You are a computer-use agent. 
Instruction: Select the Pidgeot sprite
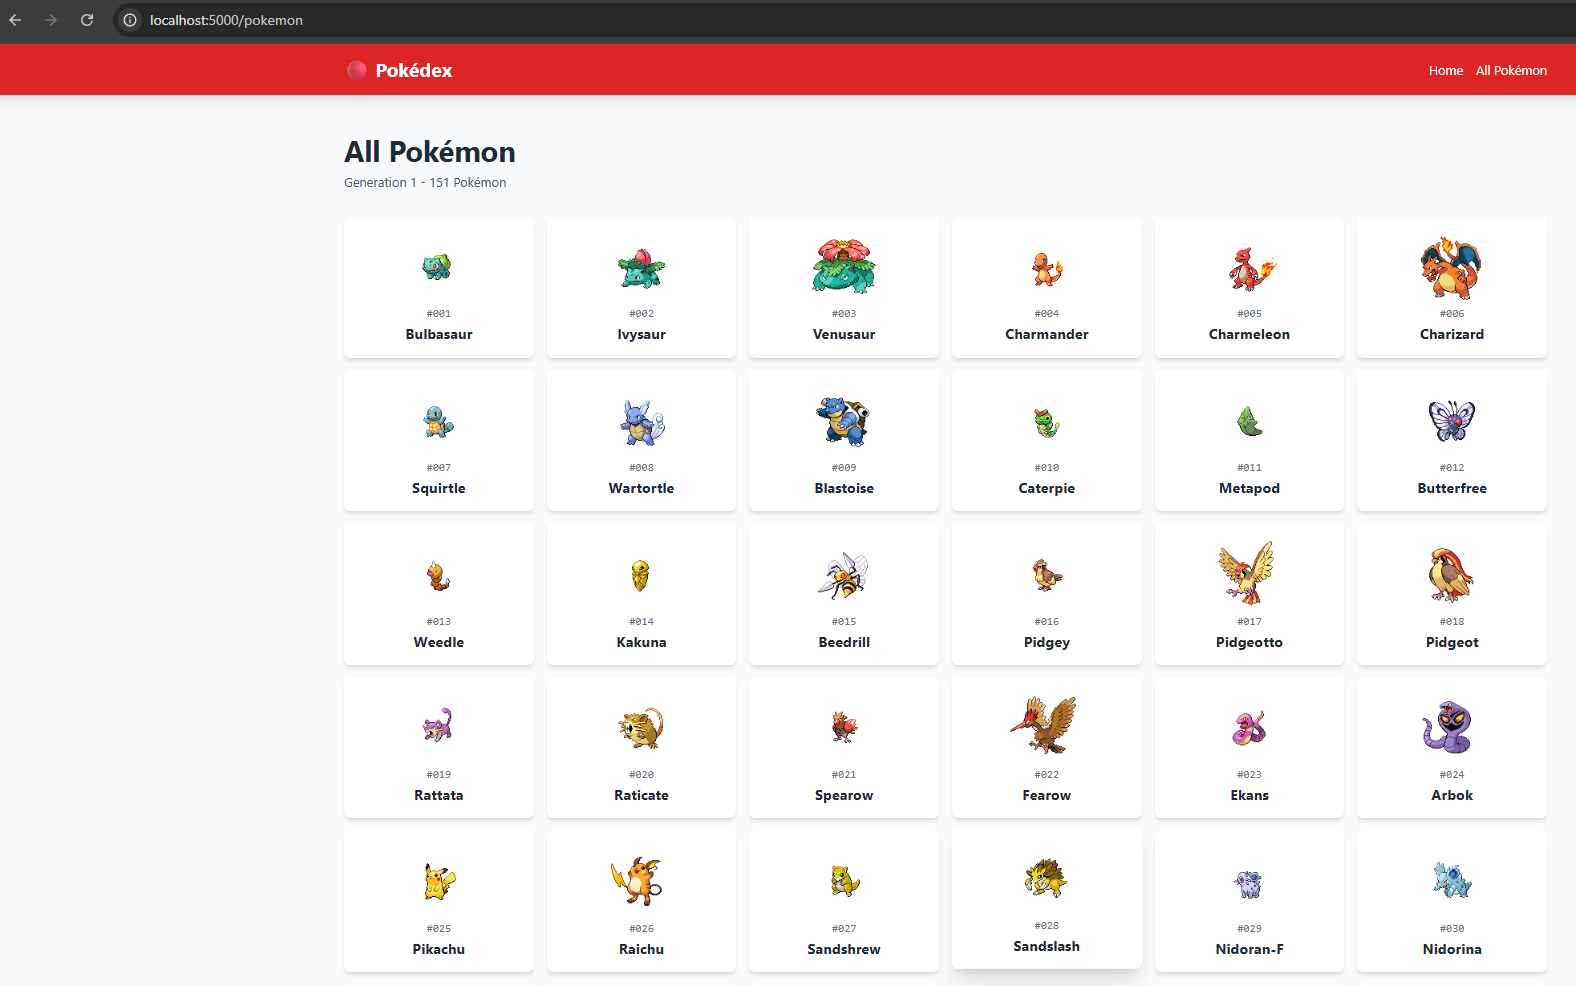[x=1451, y=574]
